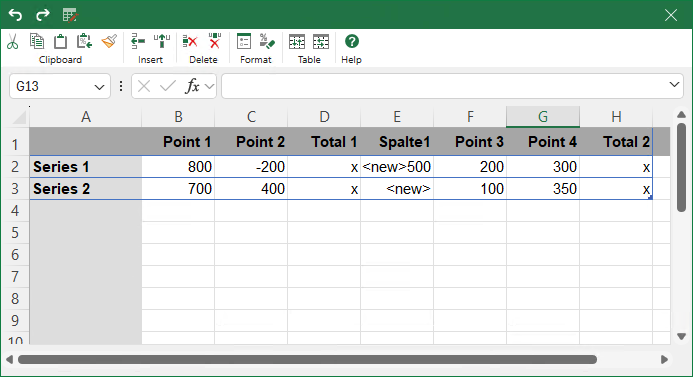Click the Delete row icon
This screenshot has width=693, height=377.
[x=190, y=42]
